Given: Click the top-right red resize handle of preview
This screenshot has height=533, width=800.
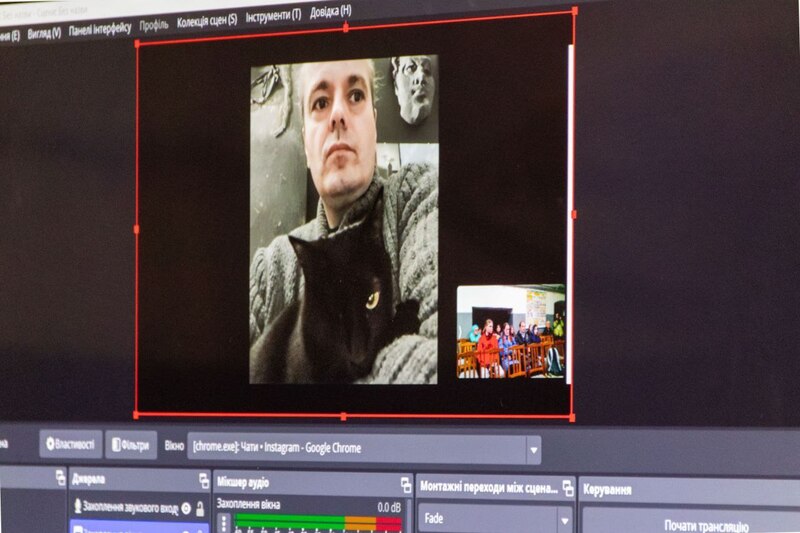Looking at the screenshot, I should point(574,11).
